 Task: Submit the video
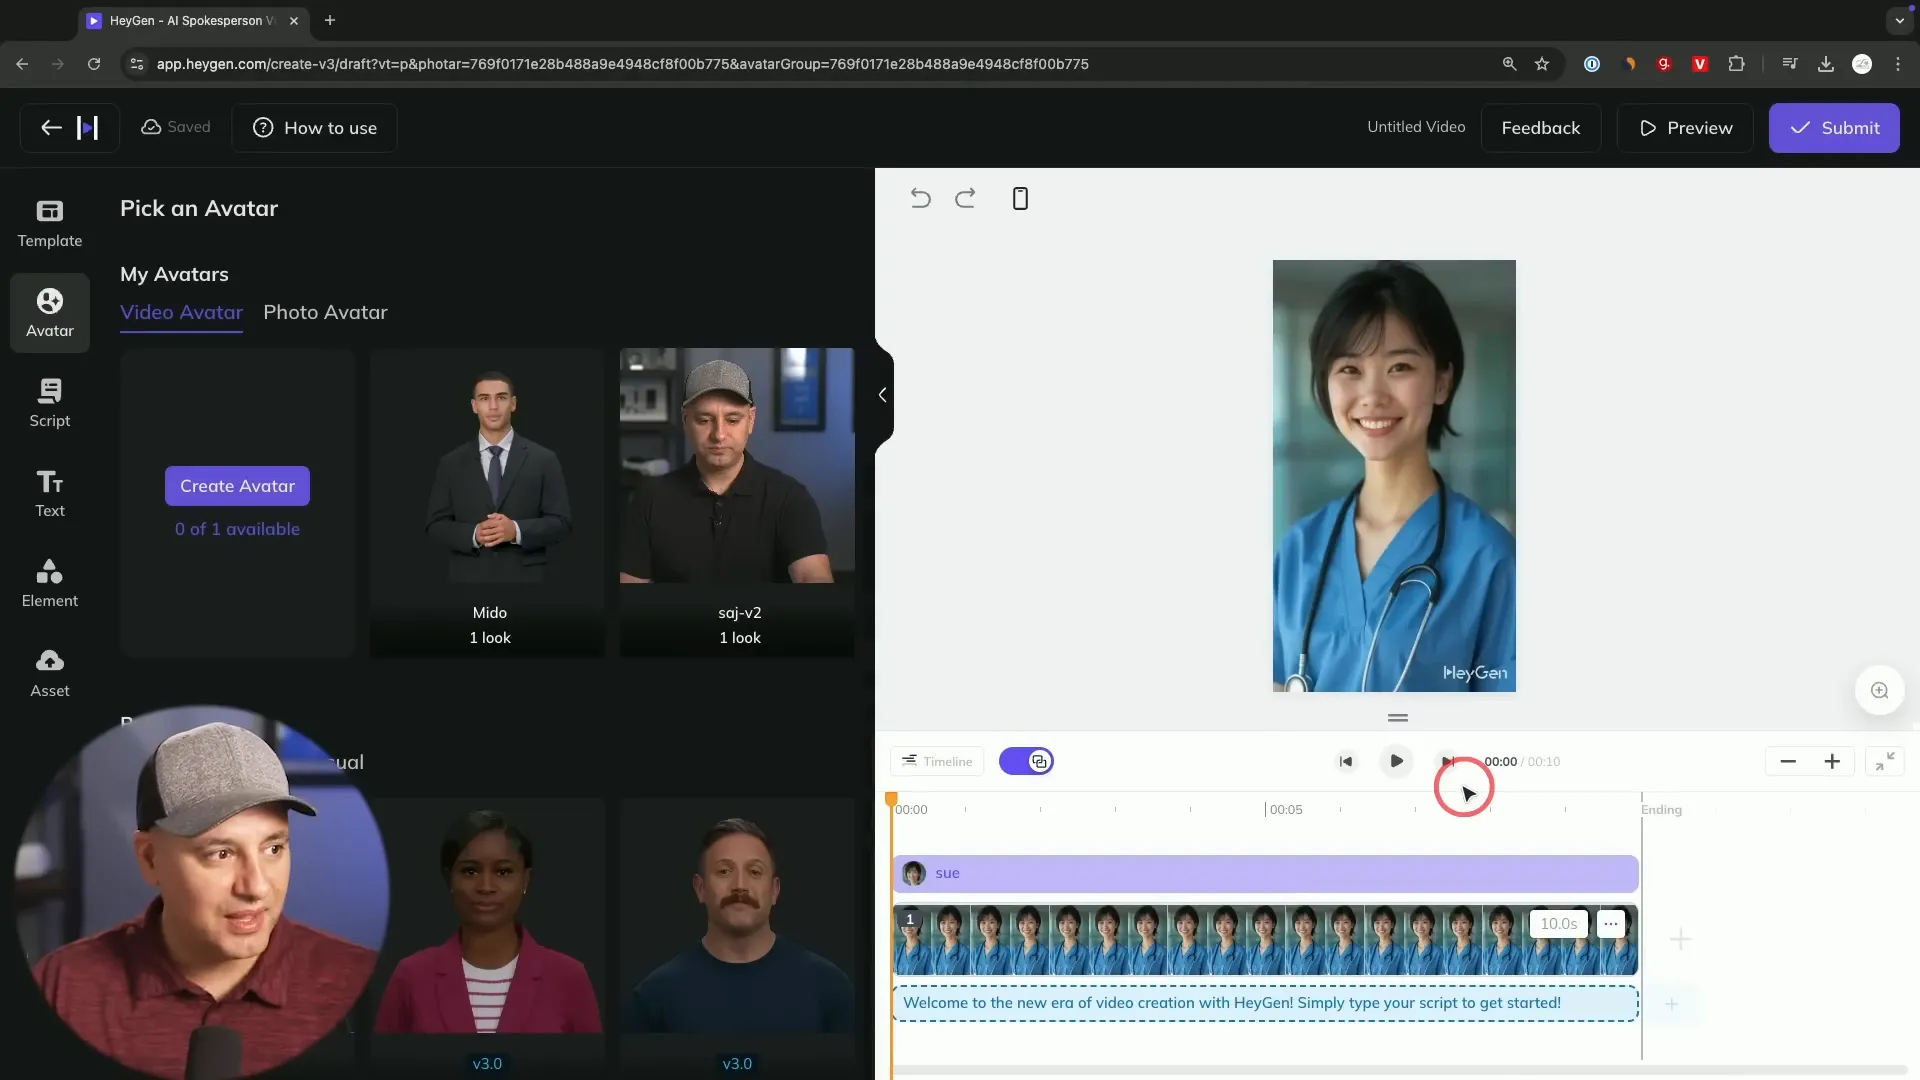pos(1834,128)
